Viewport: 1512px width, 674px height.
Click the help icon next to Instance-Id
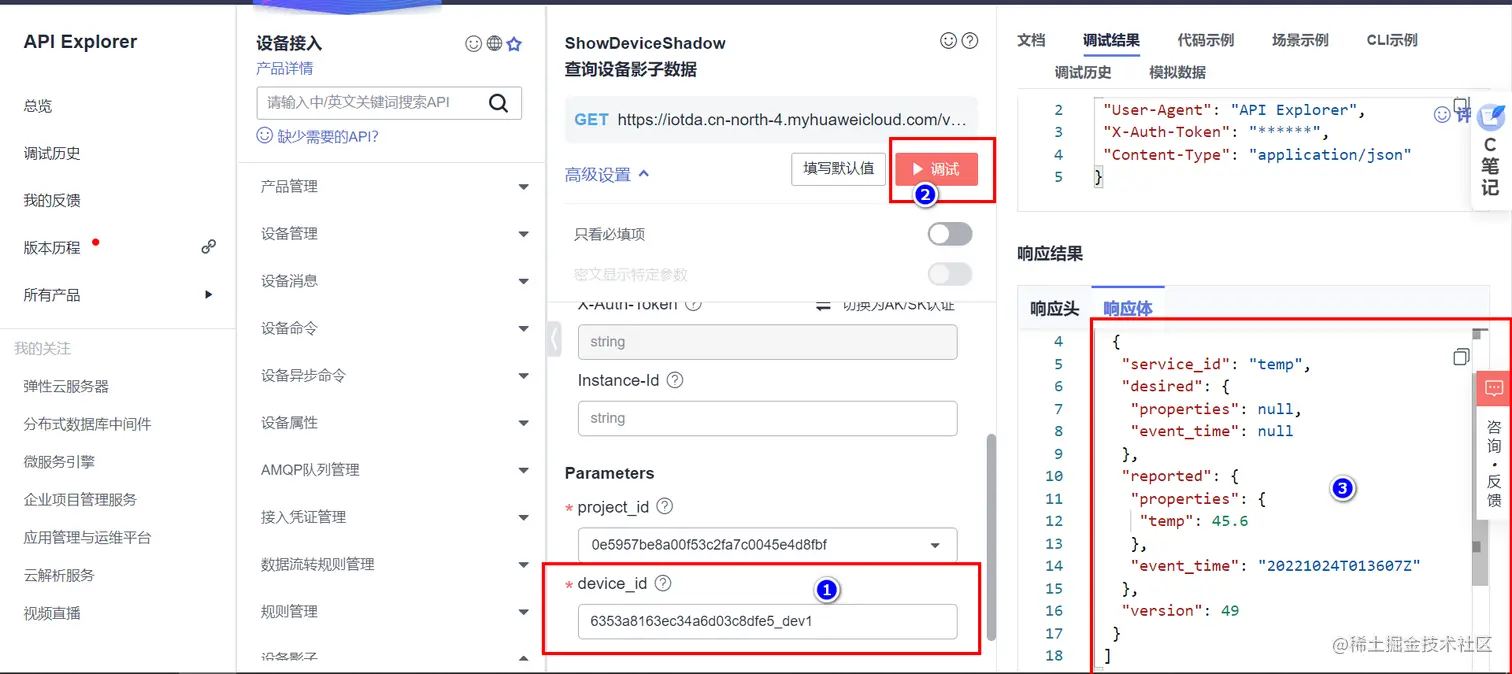675,381
